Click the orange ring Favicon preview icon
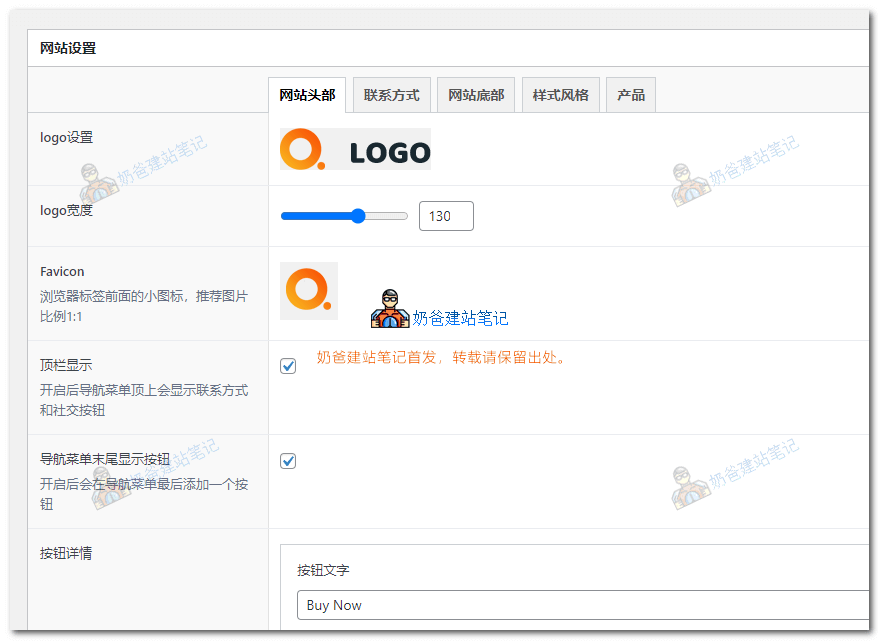 [308, 290]
